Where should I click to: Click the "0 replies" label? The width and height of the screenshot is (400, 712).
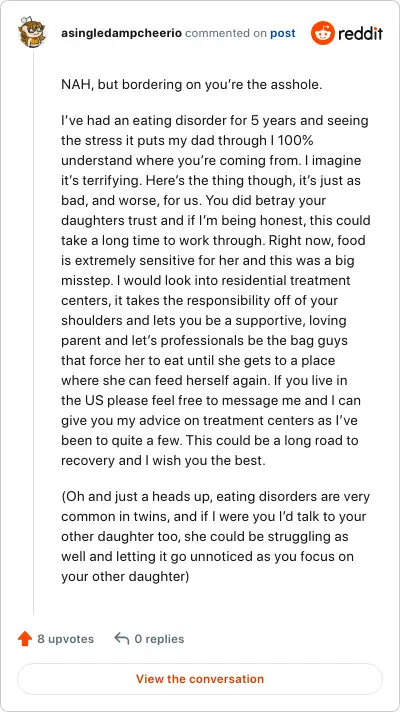(159, 639)
